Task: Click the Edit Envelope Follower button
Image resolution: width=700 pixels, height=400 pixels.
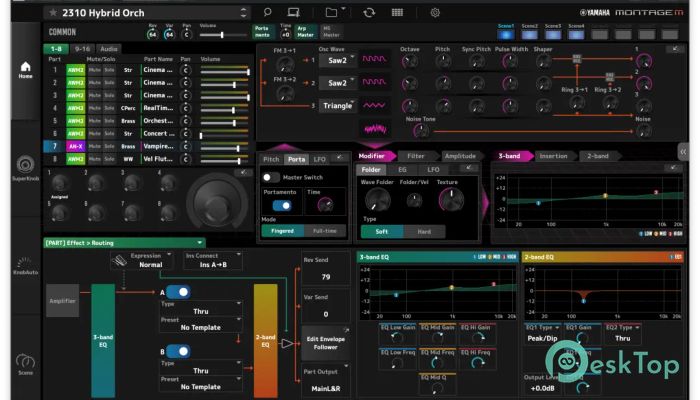Action: click(x=325, y=344)
